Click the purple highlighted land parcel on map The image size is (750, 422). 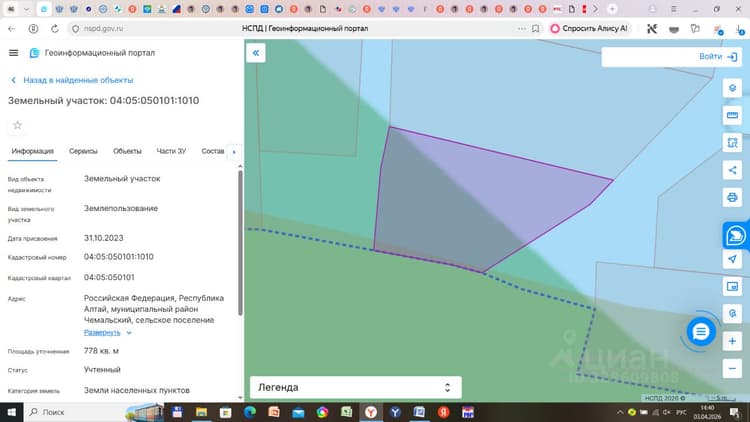pos(478,201)
